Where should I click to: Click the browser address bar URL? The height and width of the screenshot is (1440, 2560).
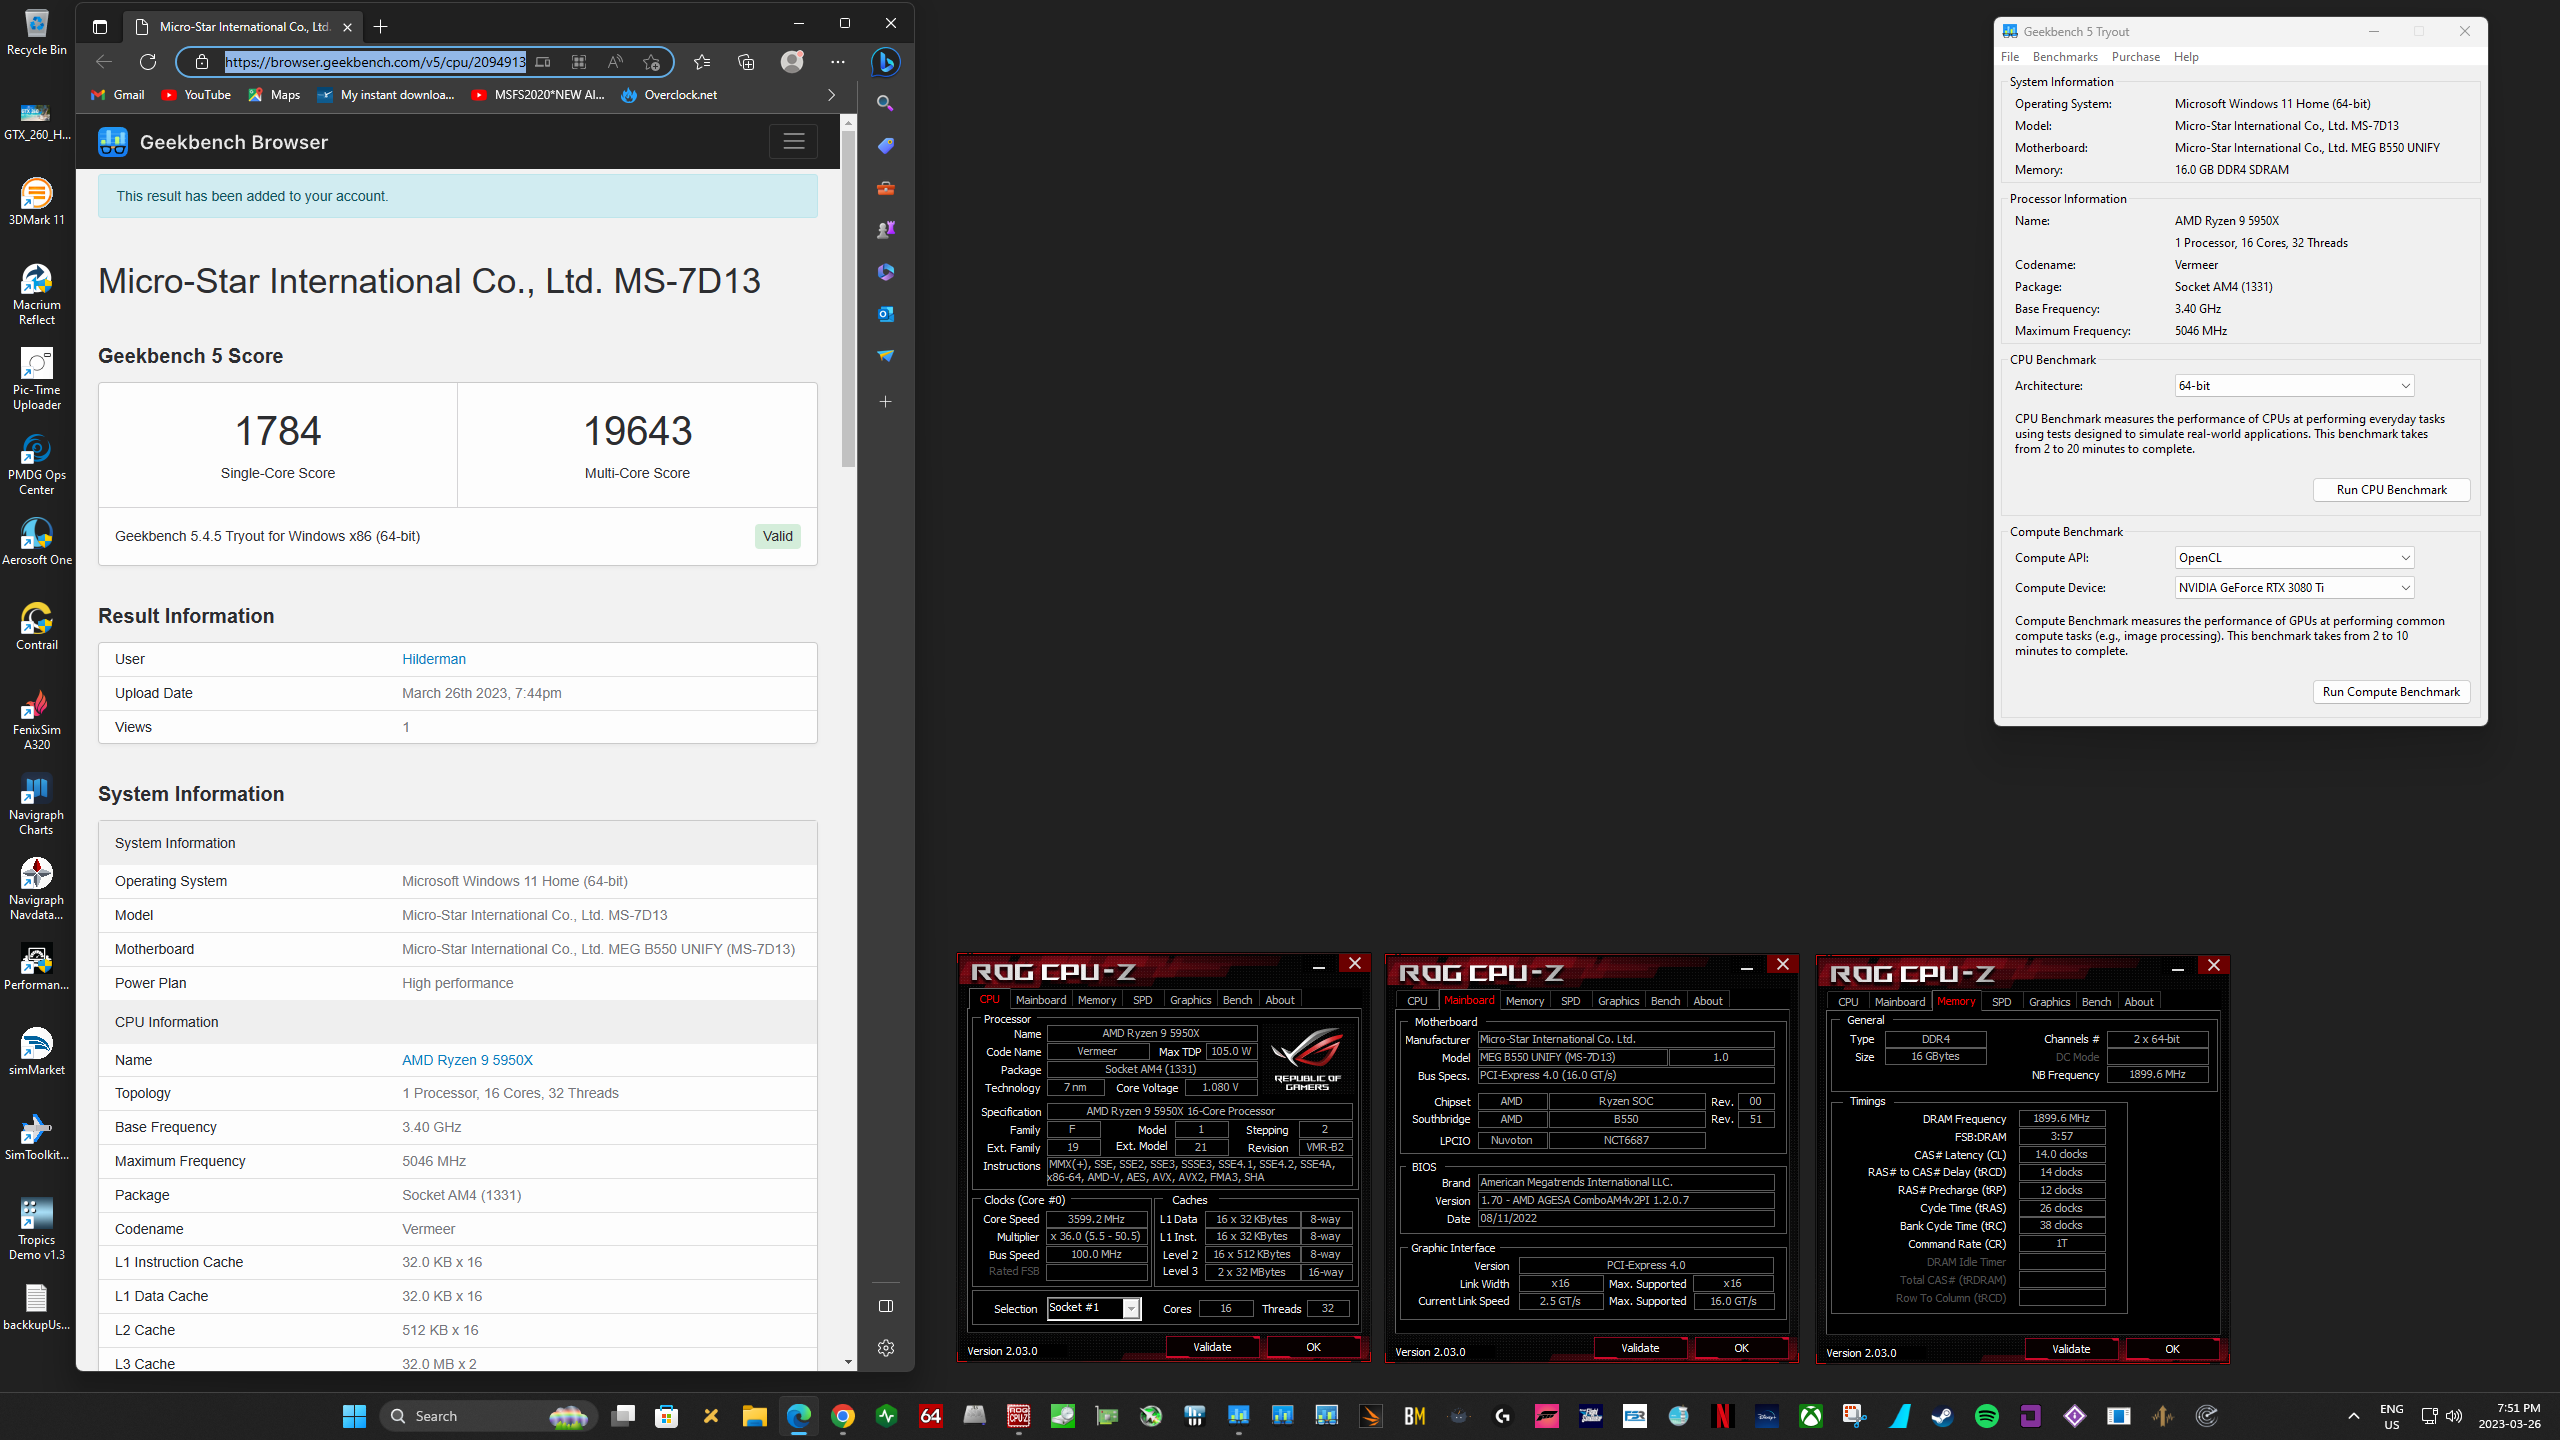pos(375,62)
